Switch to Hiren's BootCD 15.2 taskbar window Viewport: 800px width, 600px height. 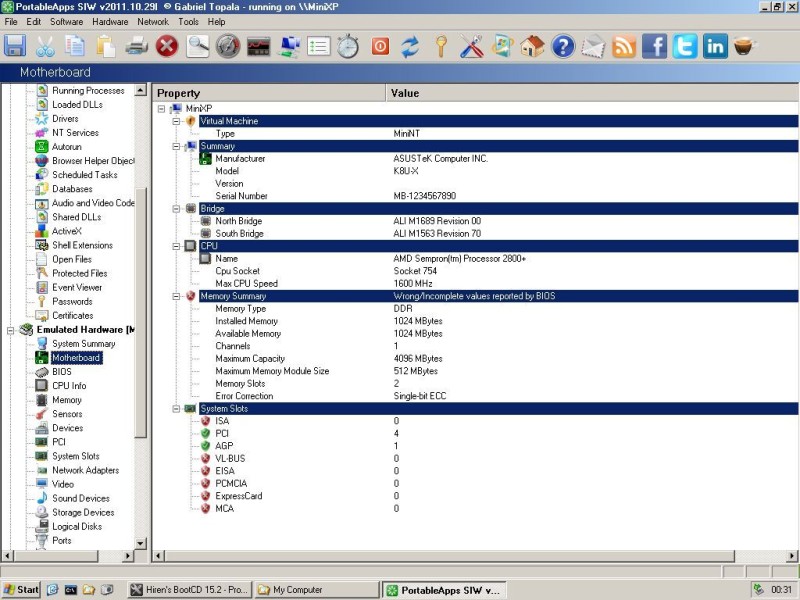tap(189, 590)
